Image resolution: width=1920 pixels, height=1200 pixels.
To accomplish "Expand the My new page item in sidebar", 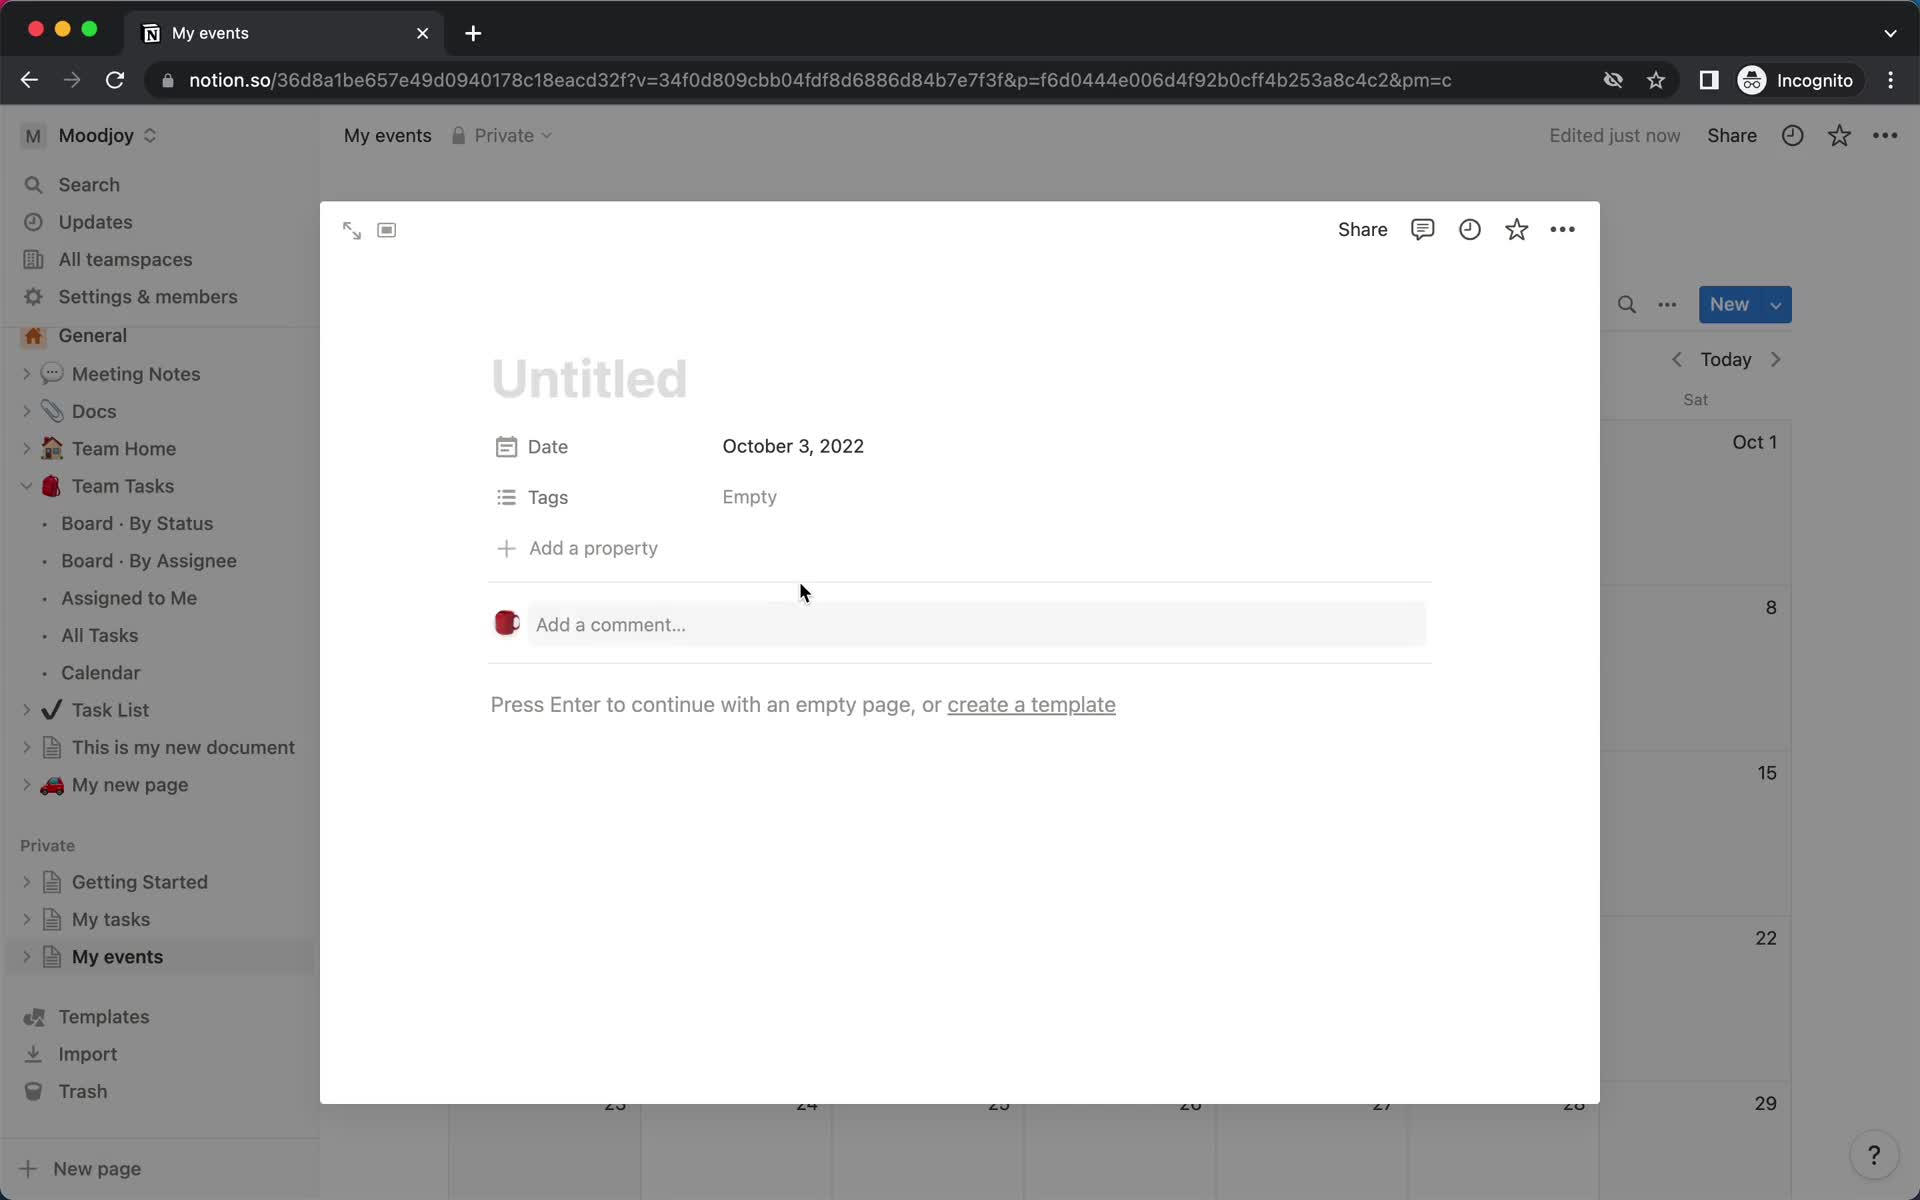I will pos(25,784).
